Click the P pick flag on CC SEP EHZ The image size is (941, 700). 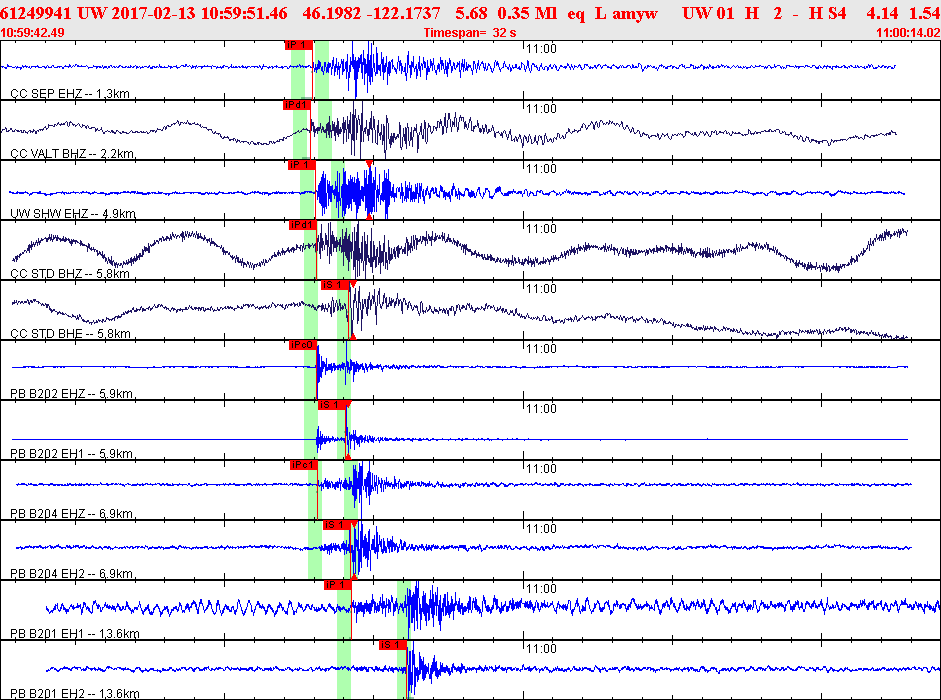click(x=298, y=45)
